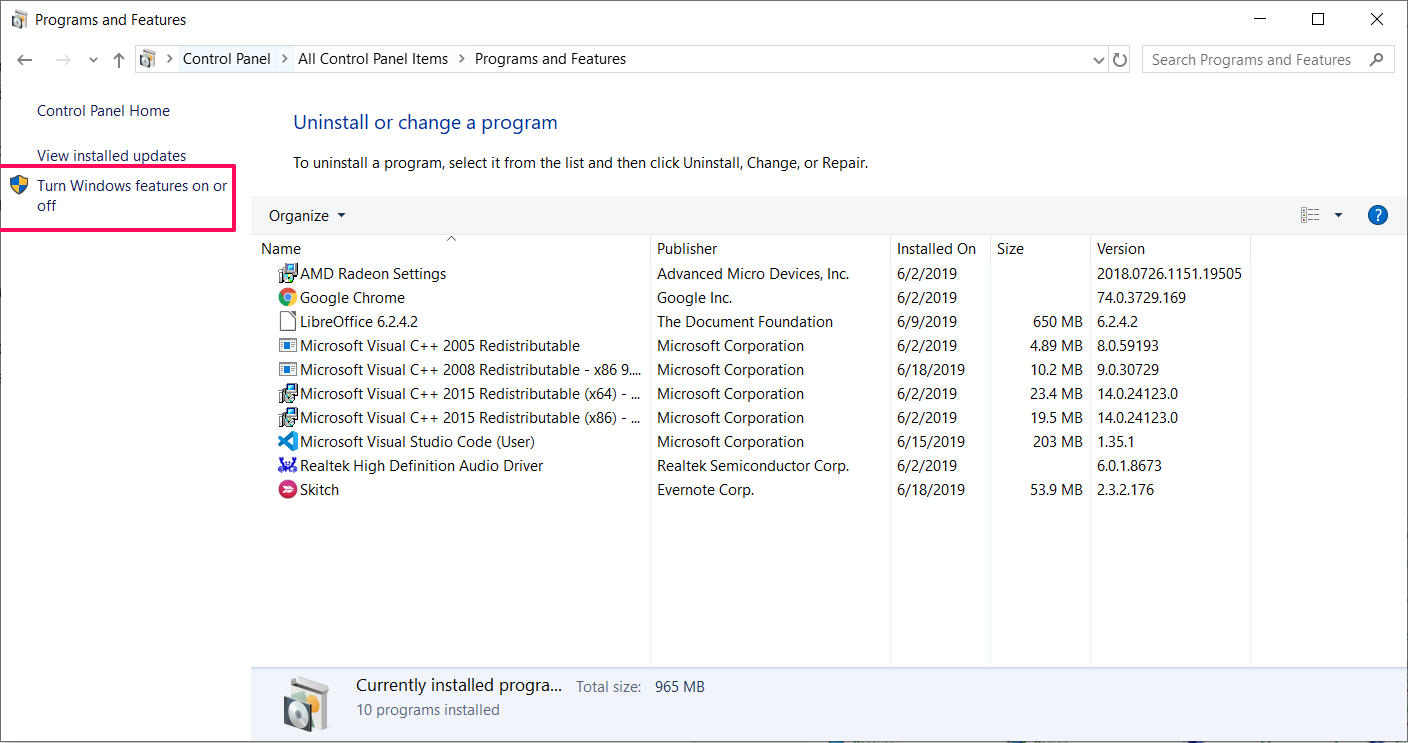Open help with the question mark icon

tap(1377, 215)
